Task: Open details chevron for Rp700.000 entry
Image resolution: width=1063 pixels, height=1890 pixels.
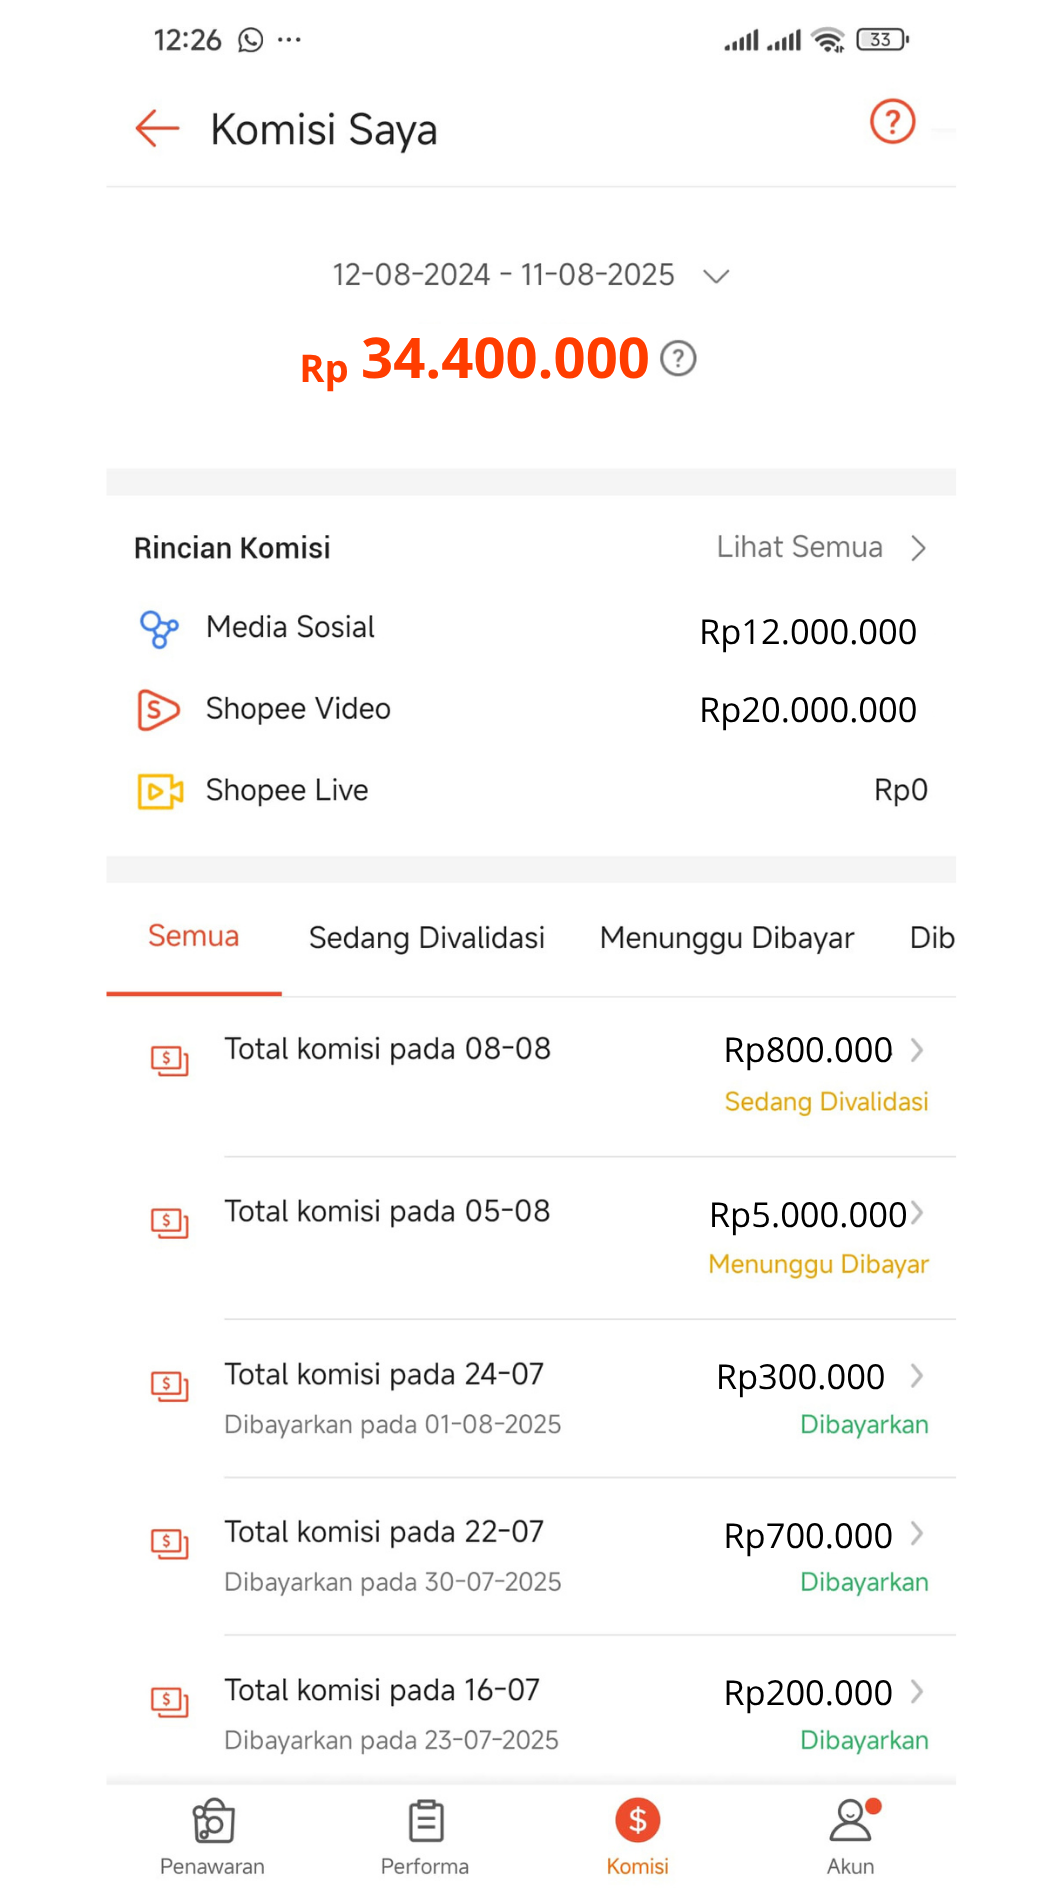Action: 917,1534
